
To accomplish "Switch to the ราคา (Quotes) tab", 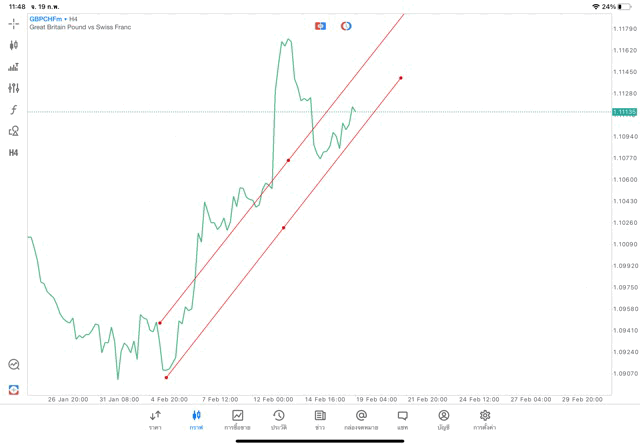I will point(155,419).
